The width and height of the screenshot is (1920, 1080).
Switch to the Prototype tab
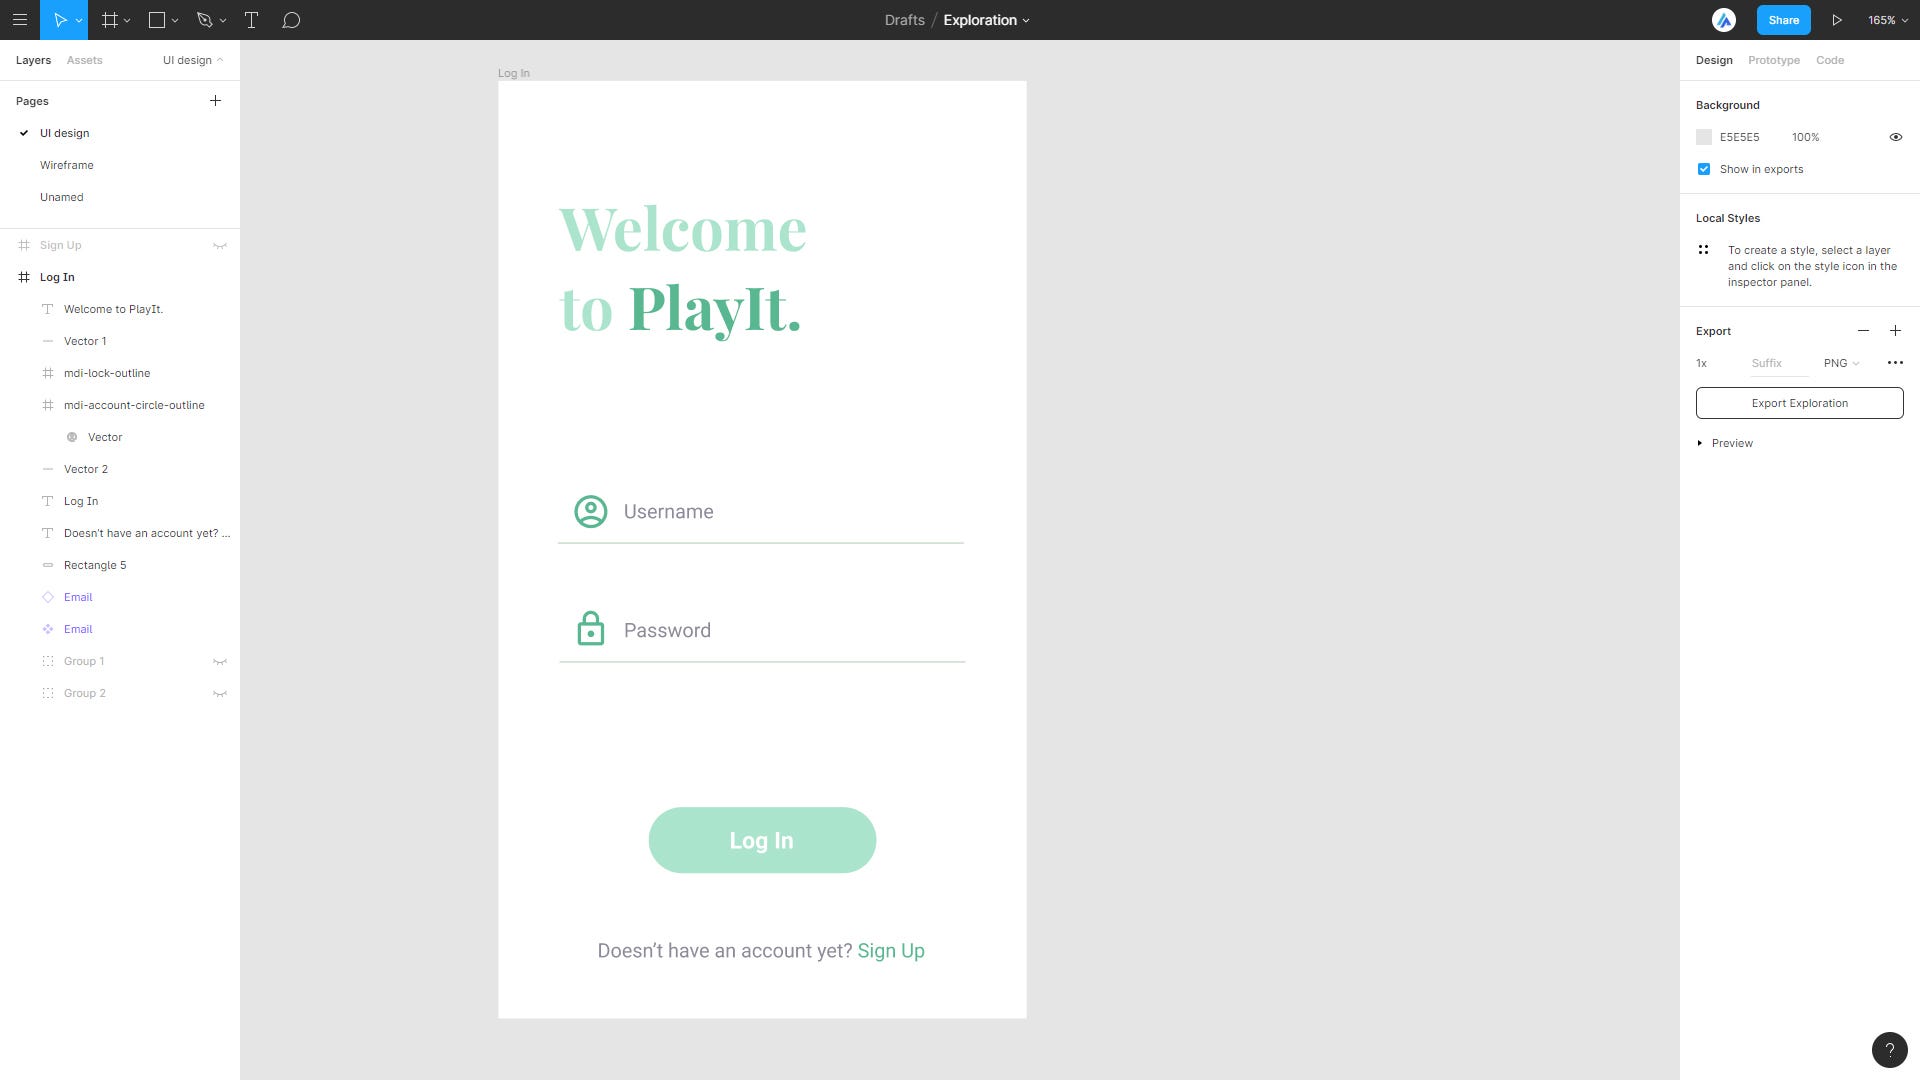coord(1773,60)
